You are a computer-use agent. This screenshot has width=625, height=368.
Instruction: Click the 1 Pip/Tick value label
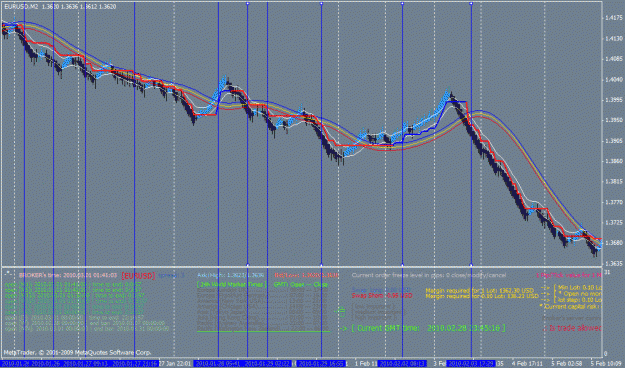tap(568, 275)
